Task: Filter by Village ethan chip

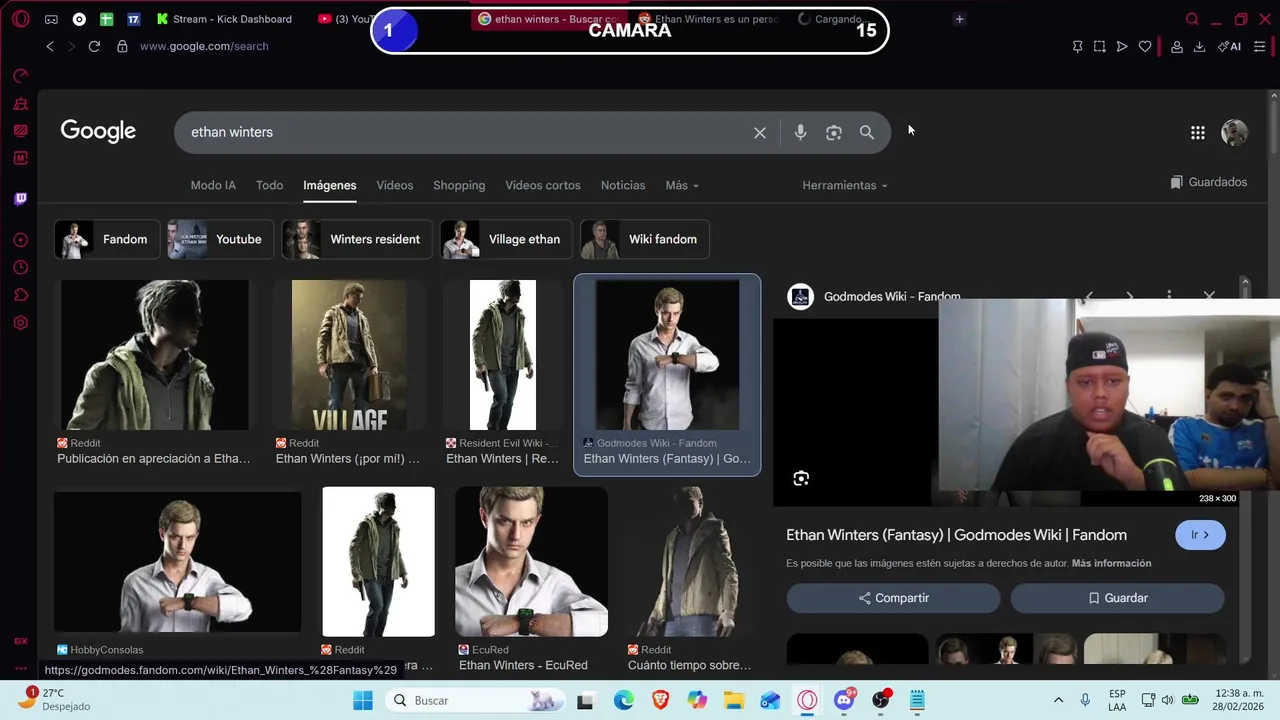Action: tap(506, 239)
